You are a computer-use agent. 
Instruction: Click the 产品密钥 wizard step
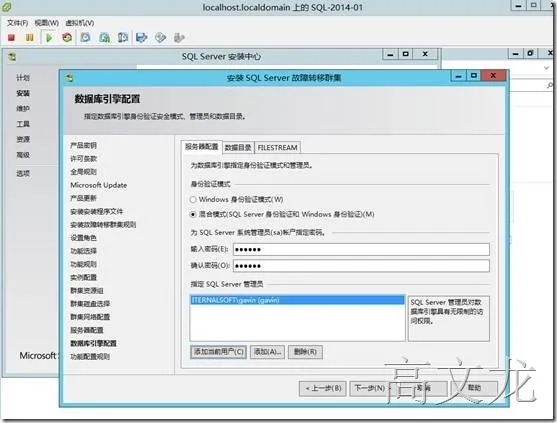[x=83, y=145]
